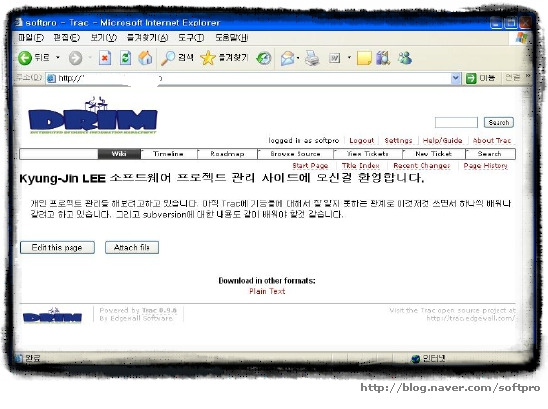Open the 즐겨찾기(A) menu
Viewport: 548px width, 409px height.
coord(147,37)
